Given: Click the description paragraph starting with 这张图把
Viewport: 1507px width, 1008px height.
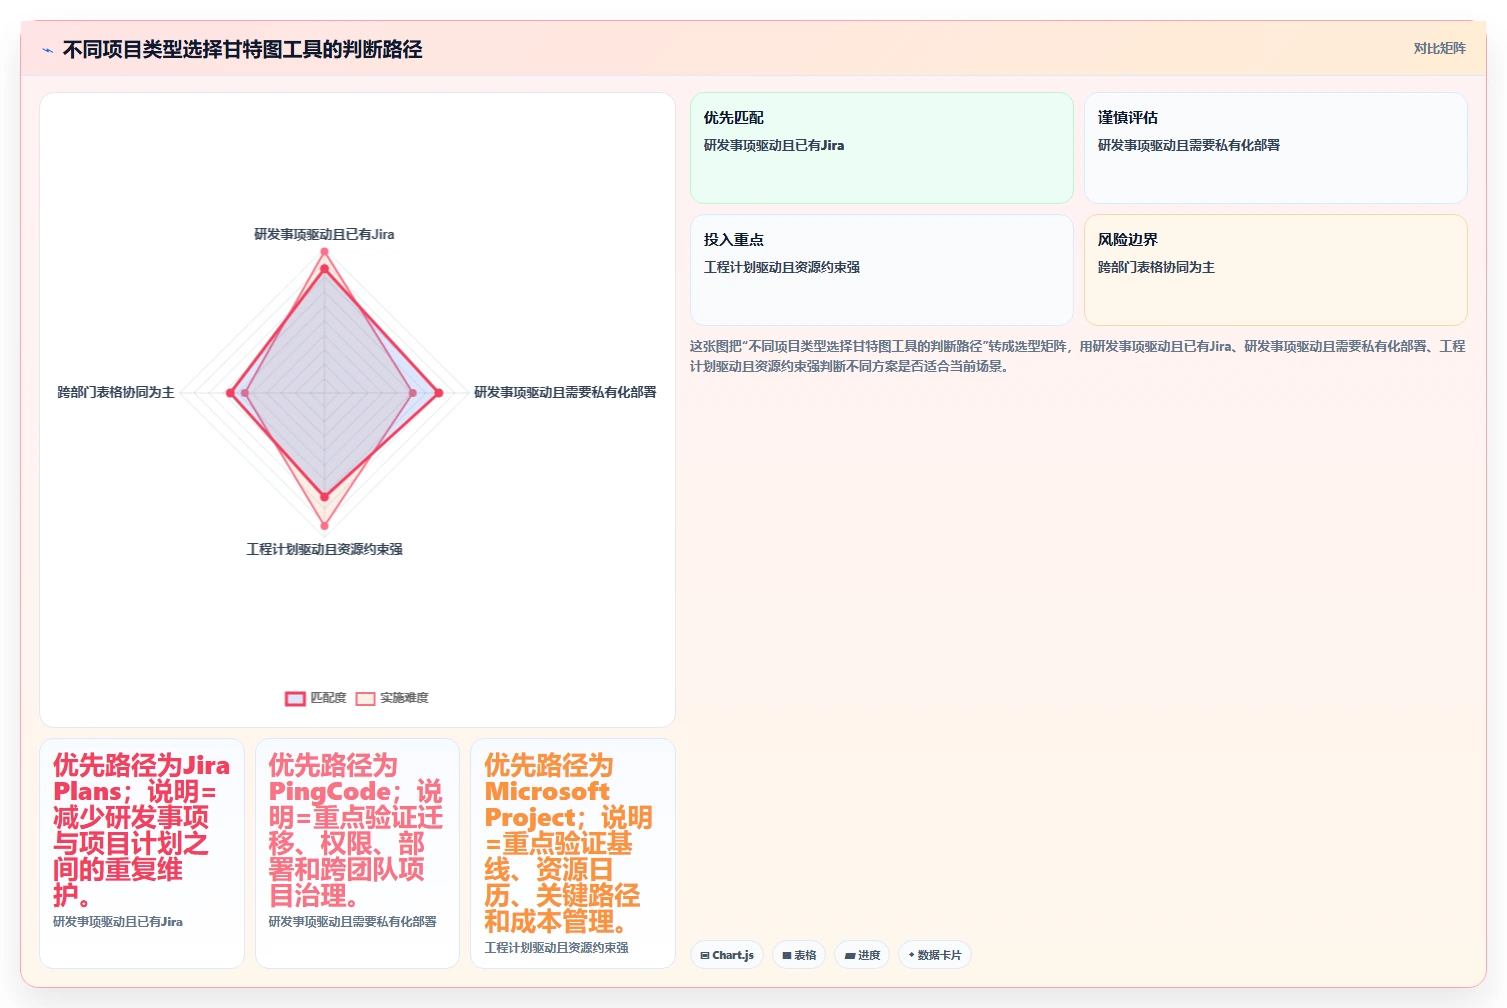Looking at the screenshot, I should (1077, 356).
